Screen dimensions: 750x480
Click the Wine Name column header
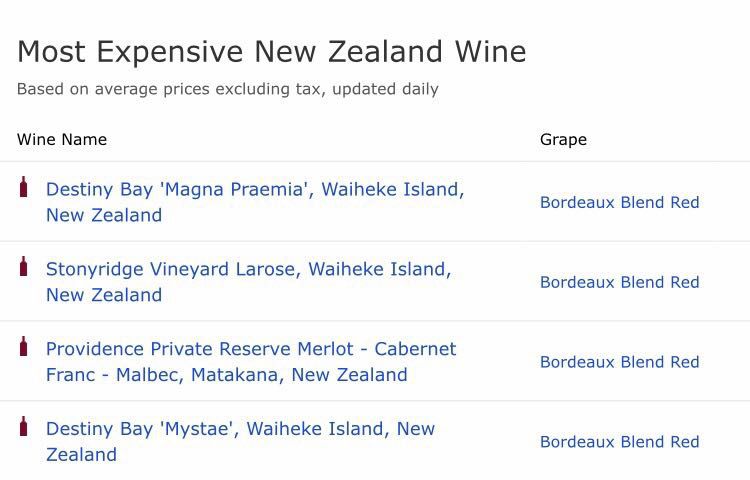point(62,140)
